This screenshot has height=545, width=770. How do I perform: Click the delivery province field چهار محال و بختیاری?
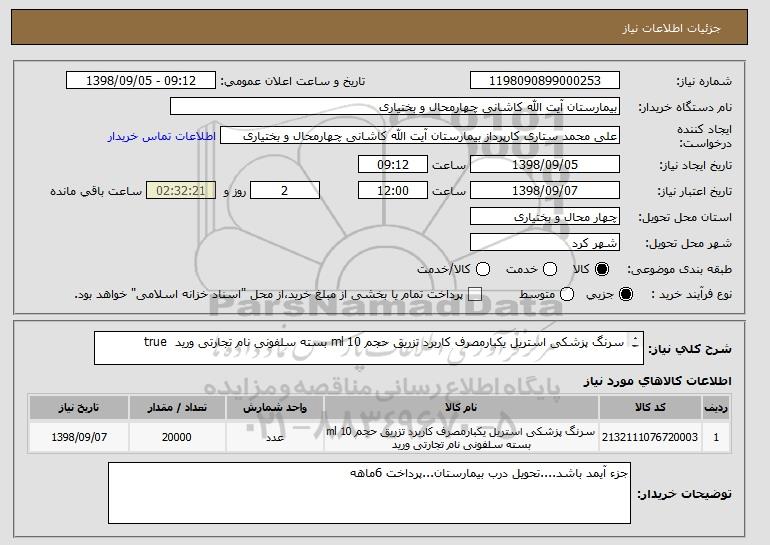[545, 217]
